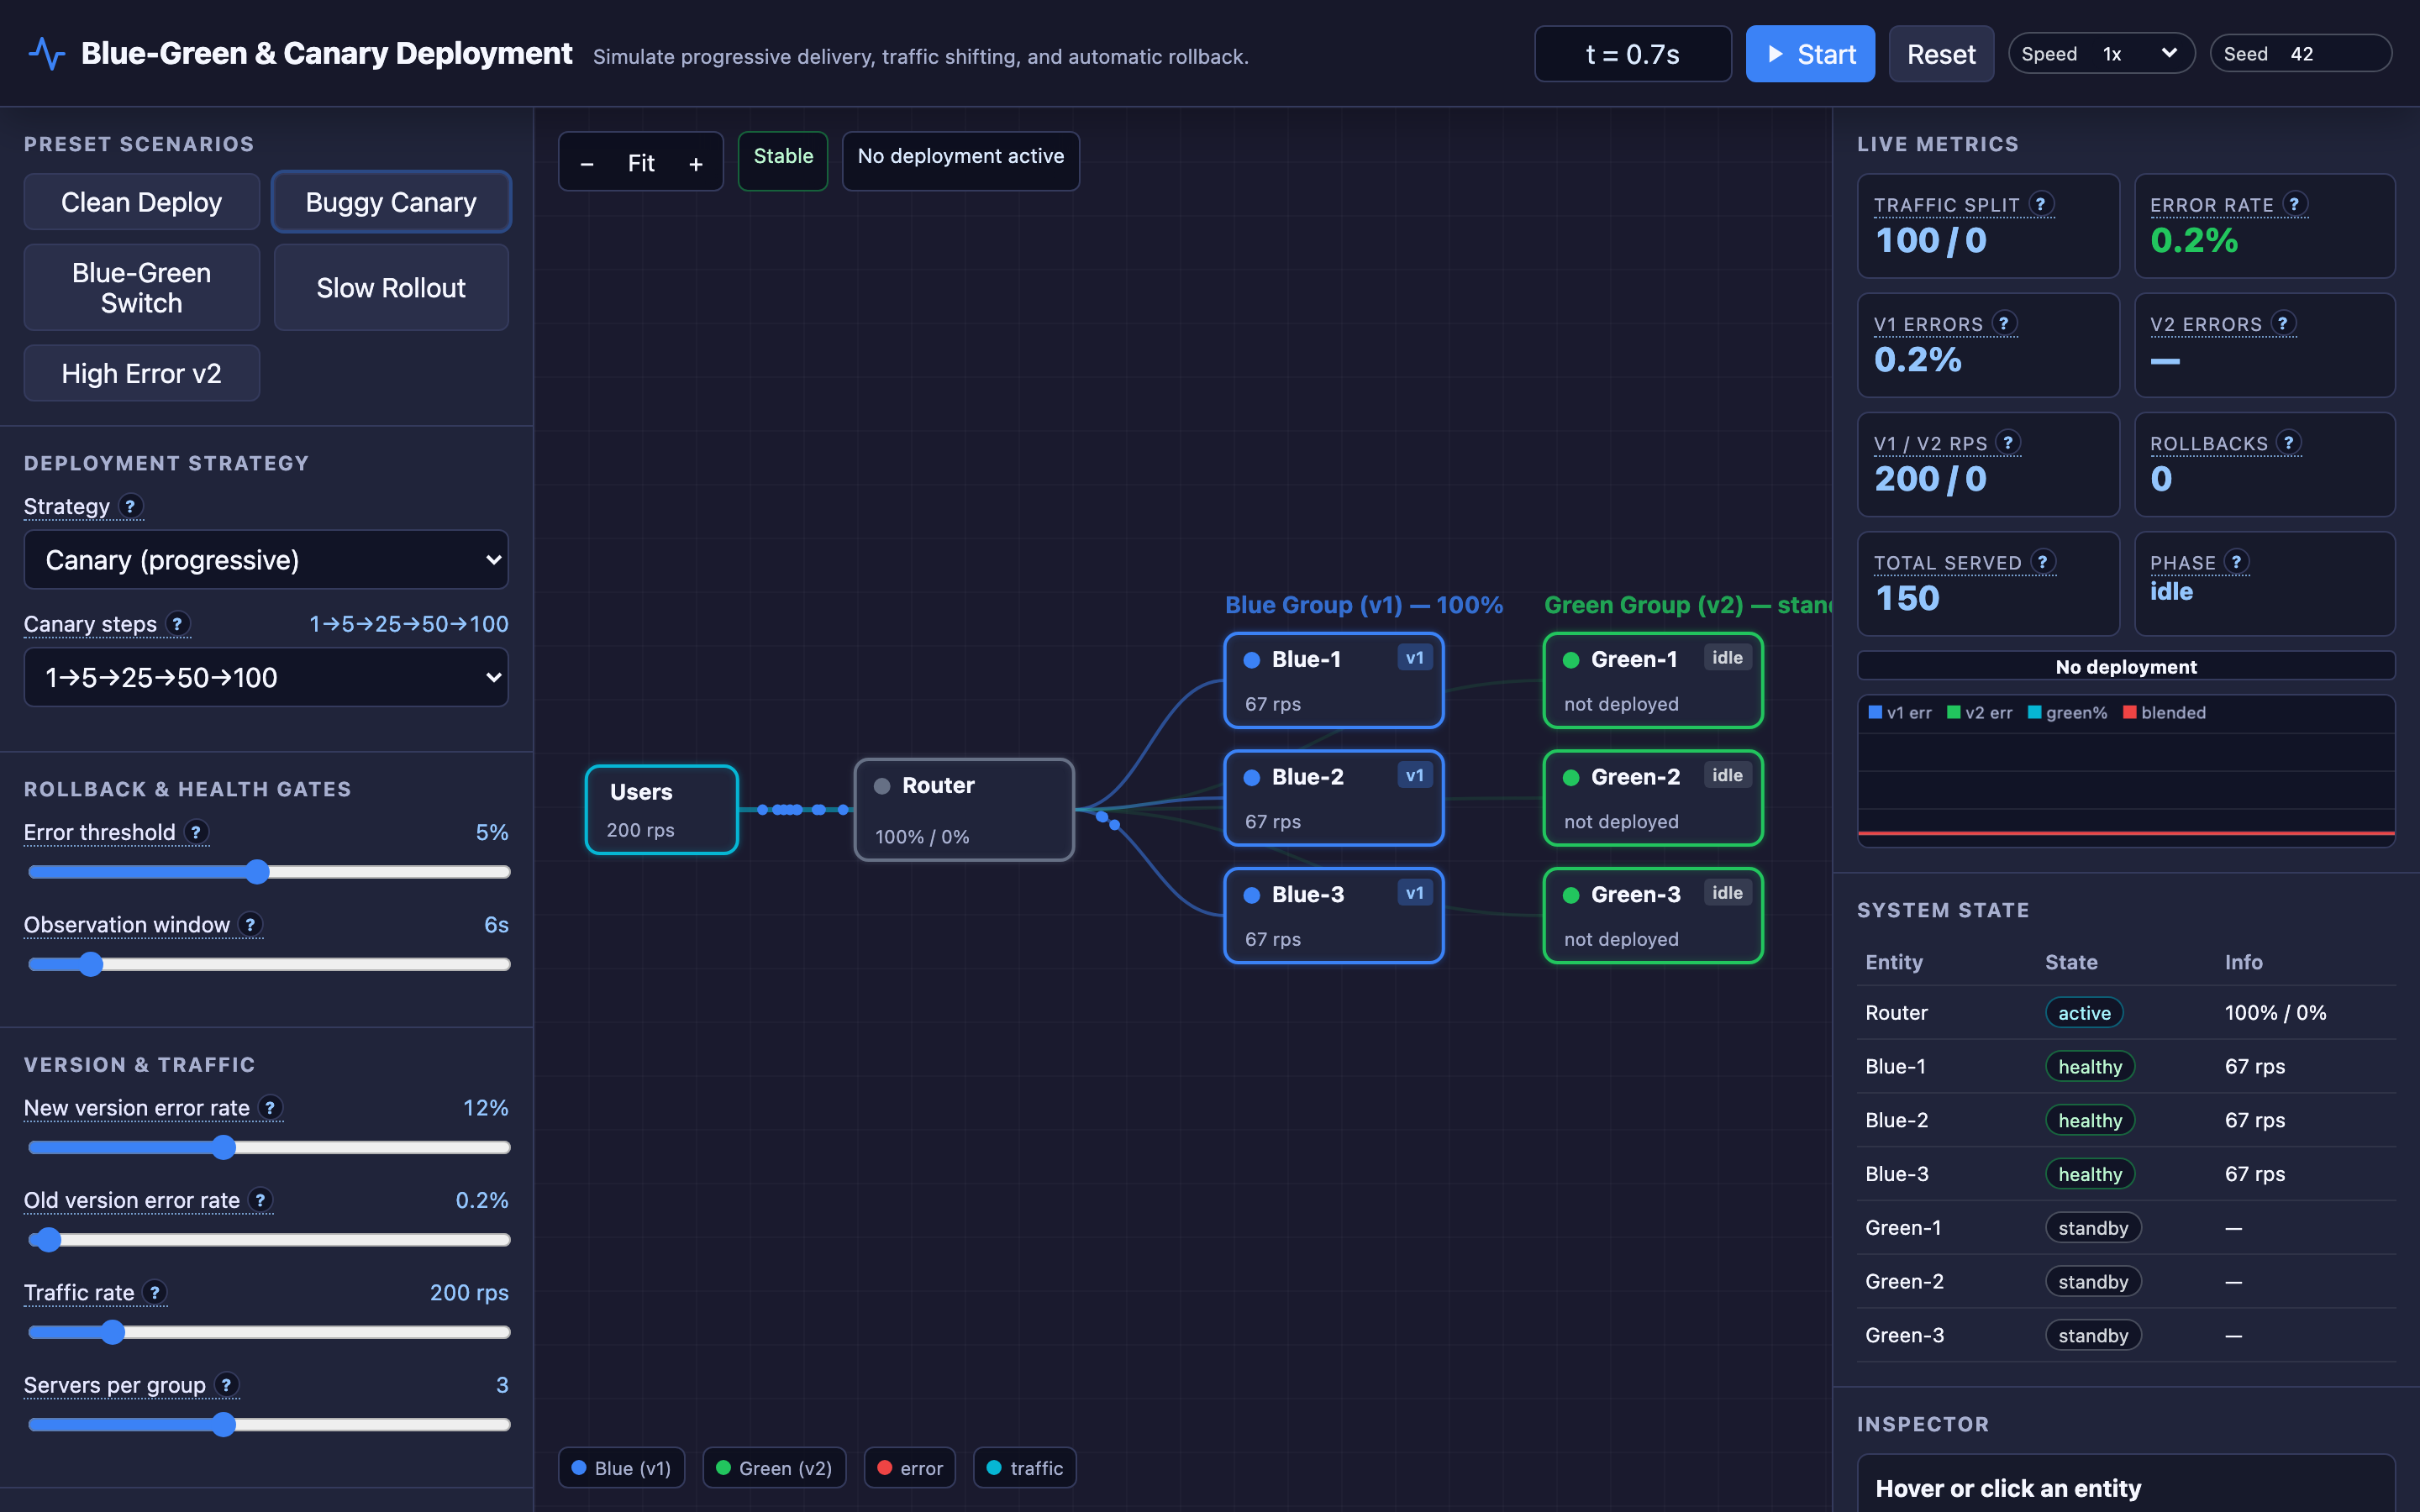Image resolution: width=2420 pixels, height=1512 pixels.
Task: Select the Blue-1 server node
Action: [1333, 680]
